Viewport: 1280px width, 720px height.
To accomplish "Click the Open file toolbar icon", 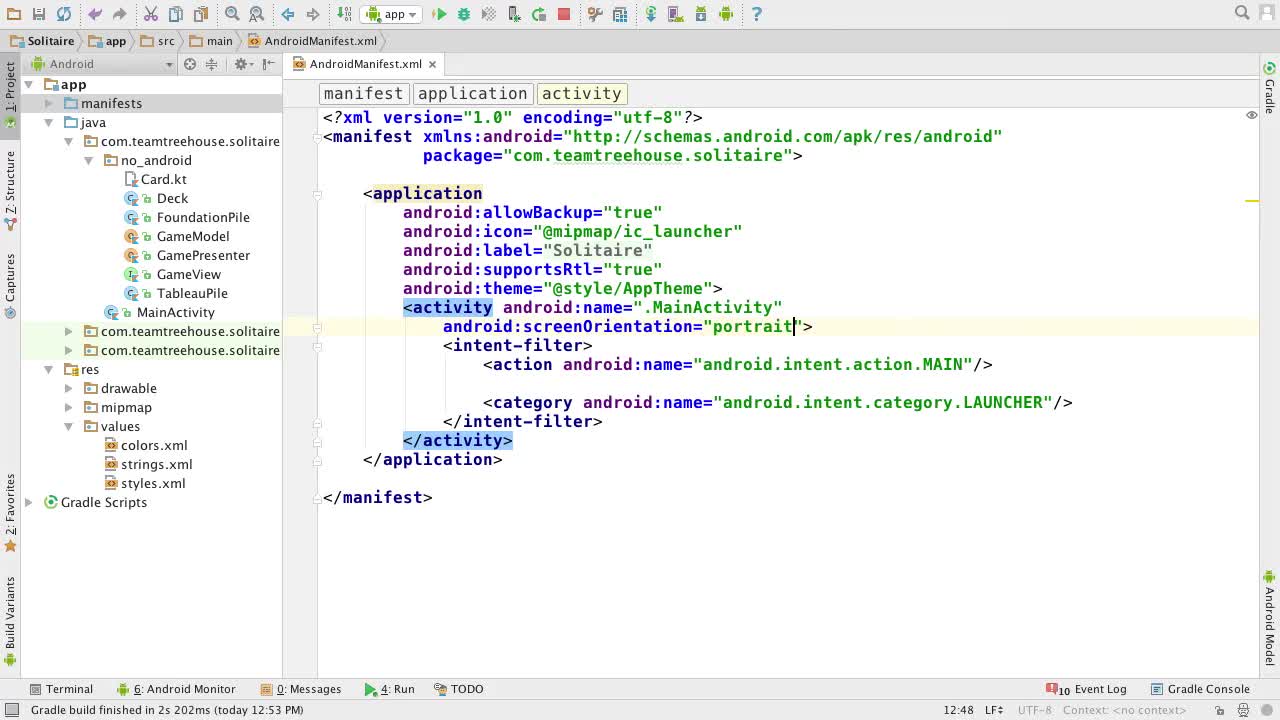I will pyautogui.click(x=14, y=14).
